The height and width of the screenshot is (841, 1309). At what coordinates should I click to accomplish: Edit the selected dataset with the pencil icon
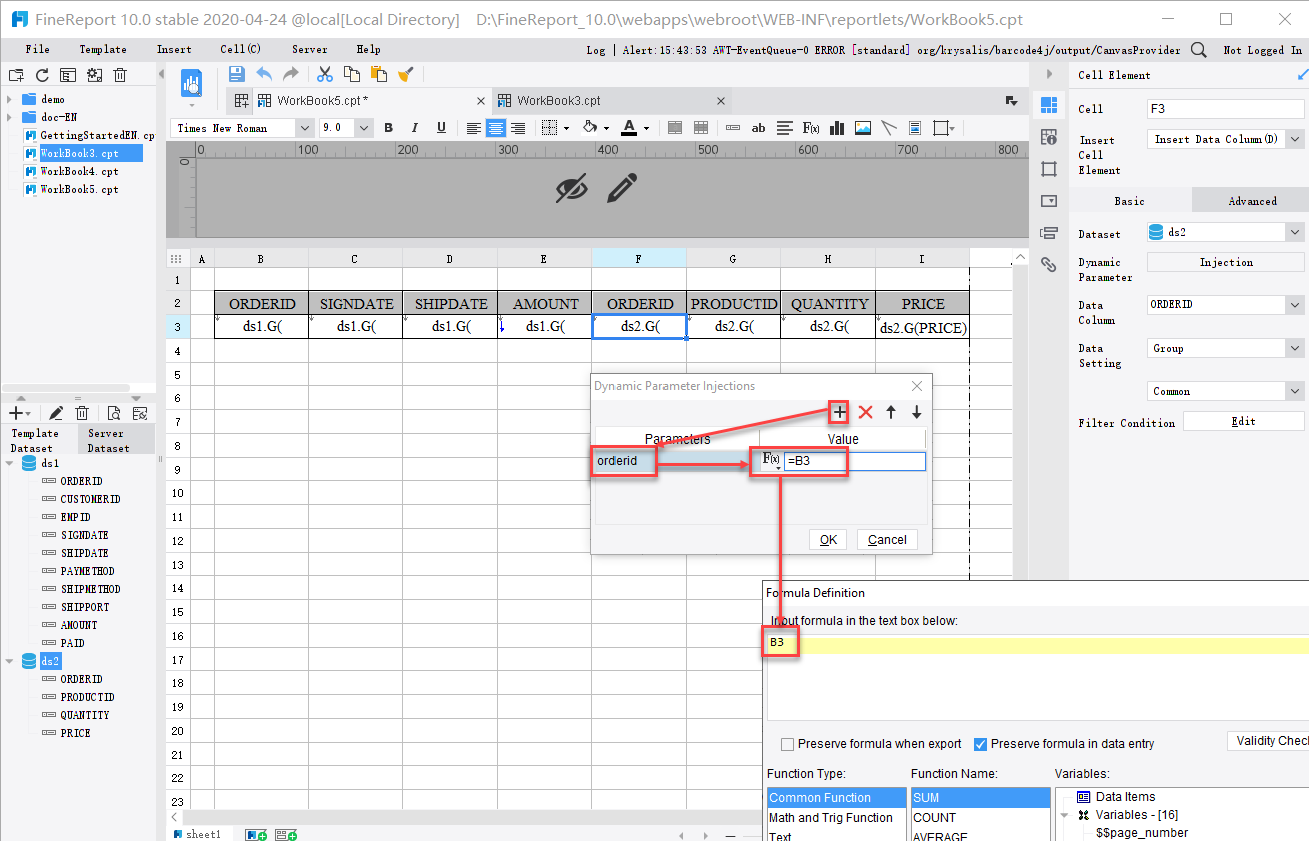(x=56, y=413)
